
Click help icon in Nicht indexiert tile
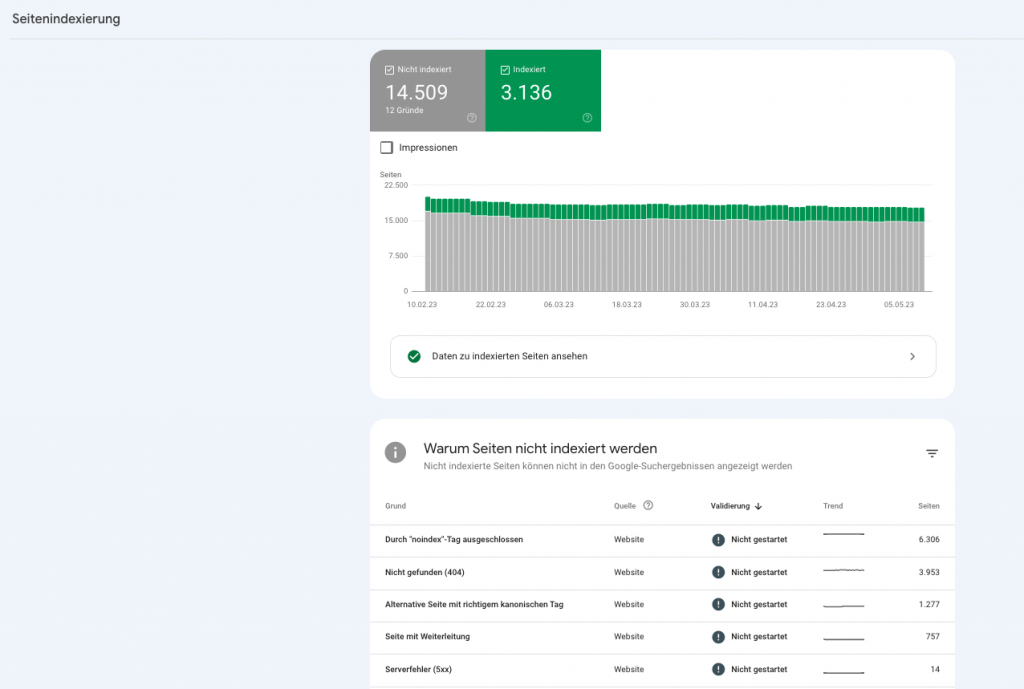[x=472, y=118]
